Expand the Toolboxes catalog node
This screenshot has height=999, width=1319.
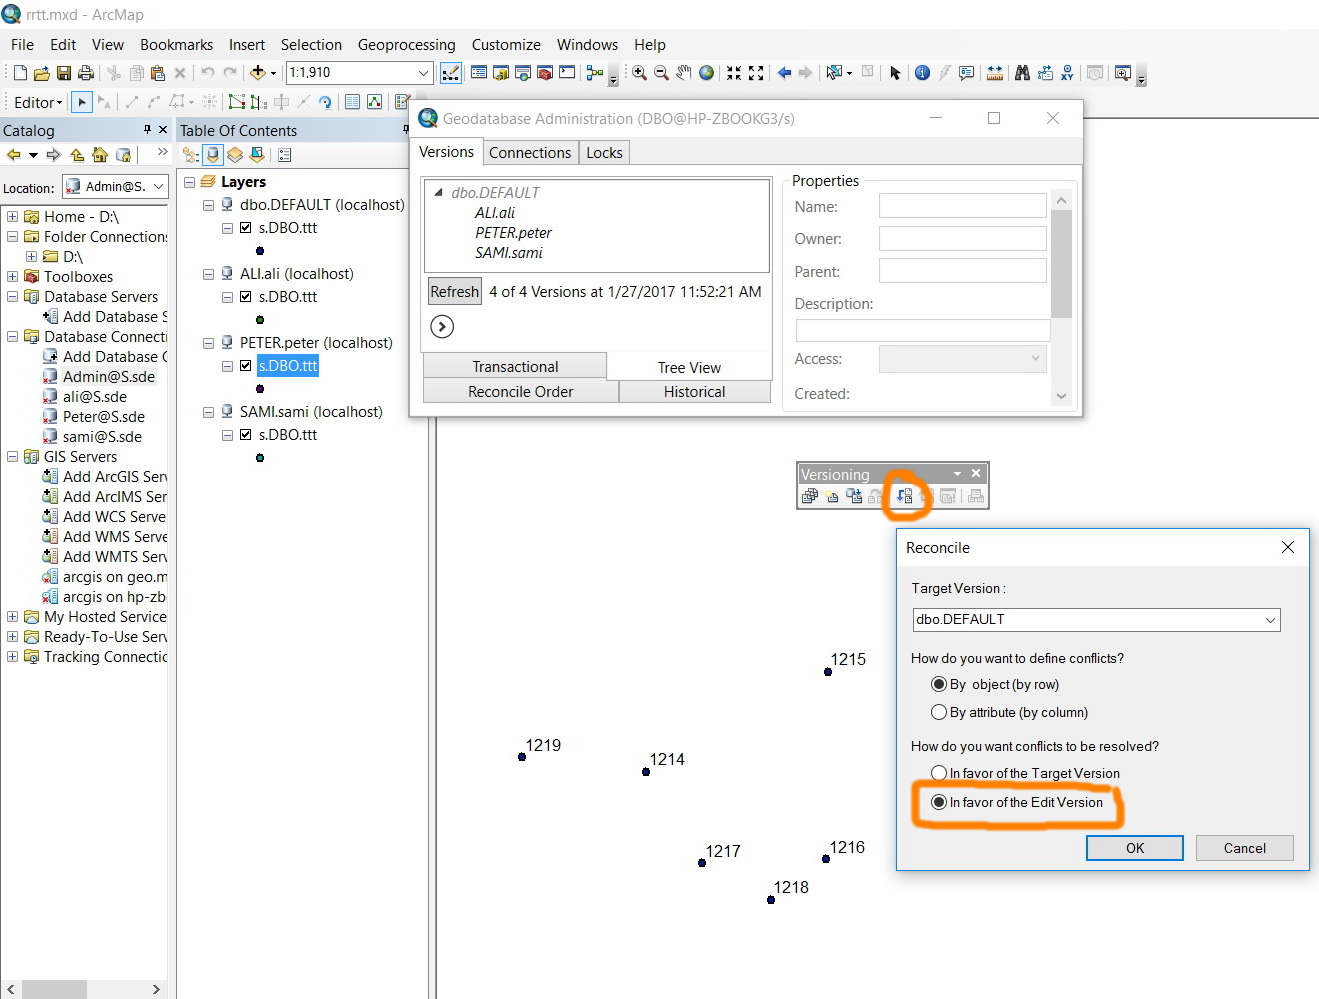12,277
